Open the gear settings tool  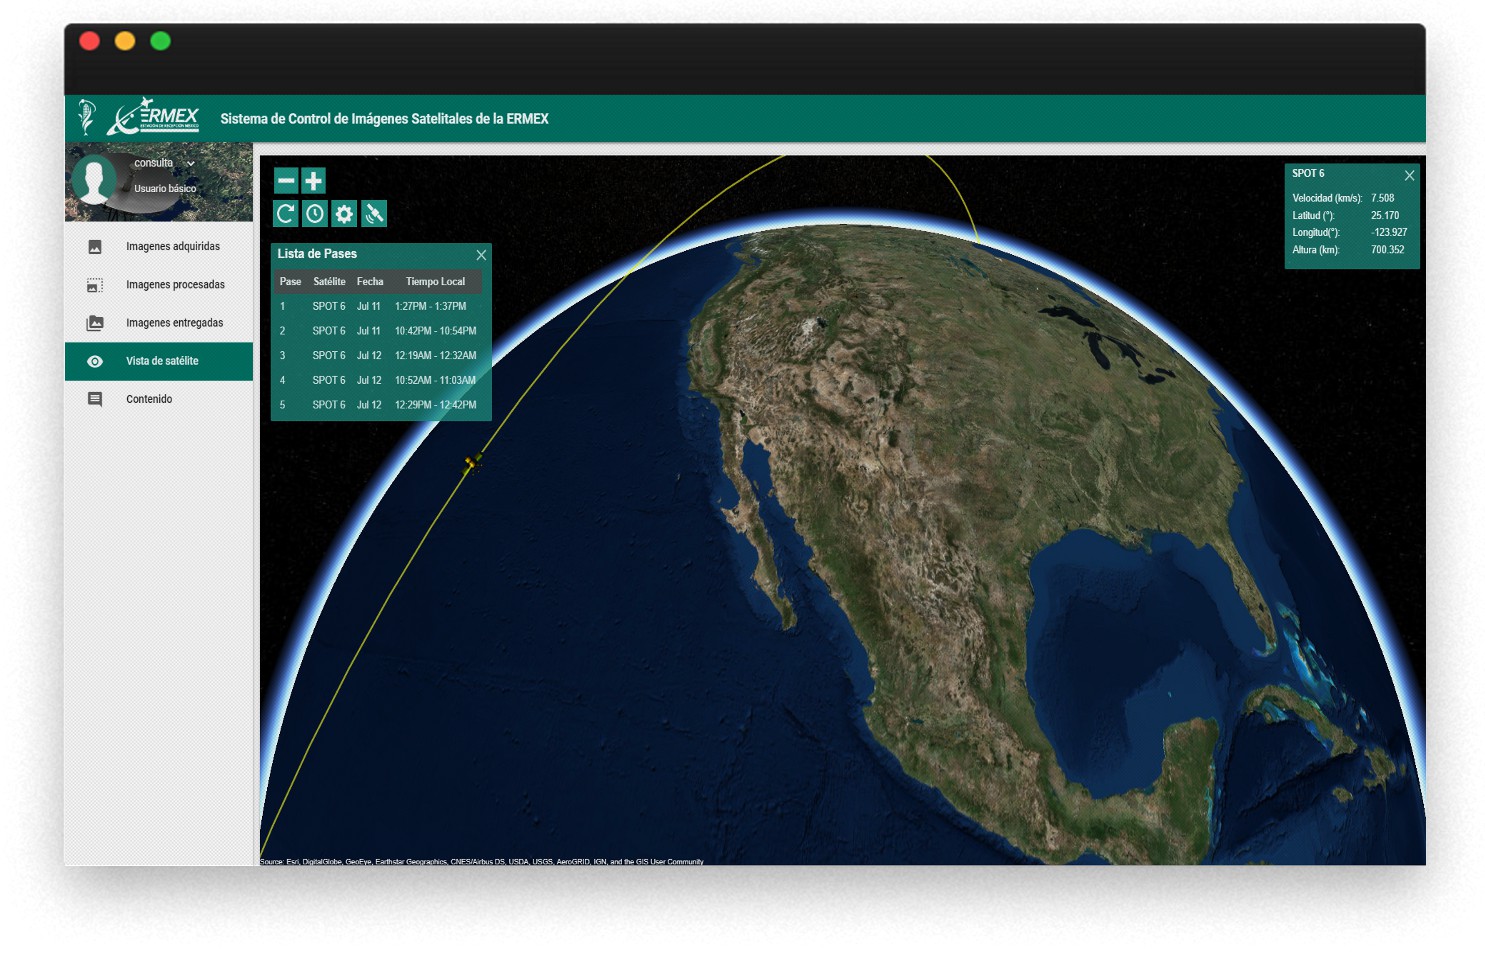pyautogui.click(x=344, y=214)
